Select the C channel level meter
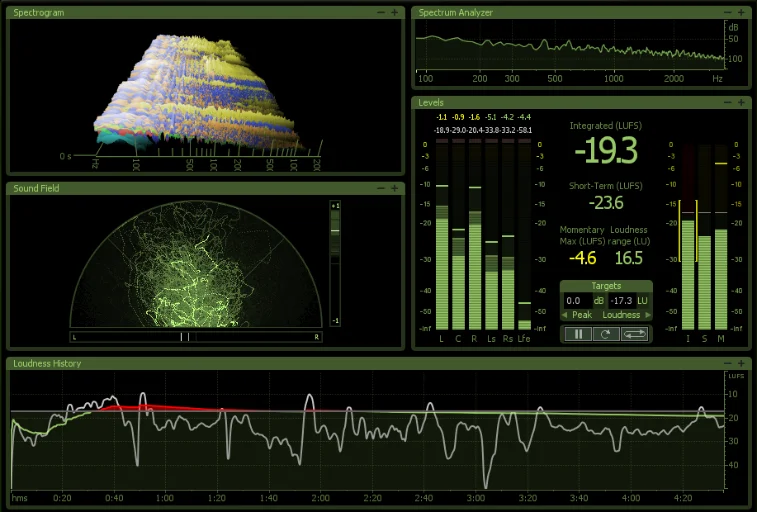The width and height of the screenshot is (757, 512). pos(458,235)
